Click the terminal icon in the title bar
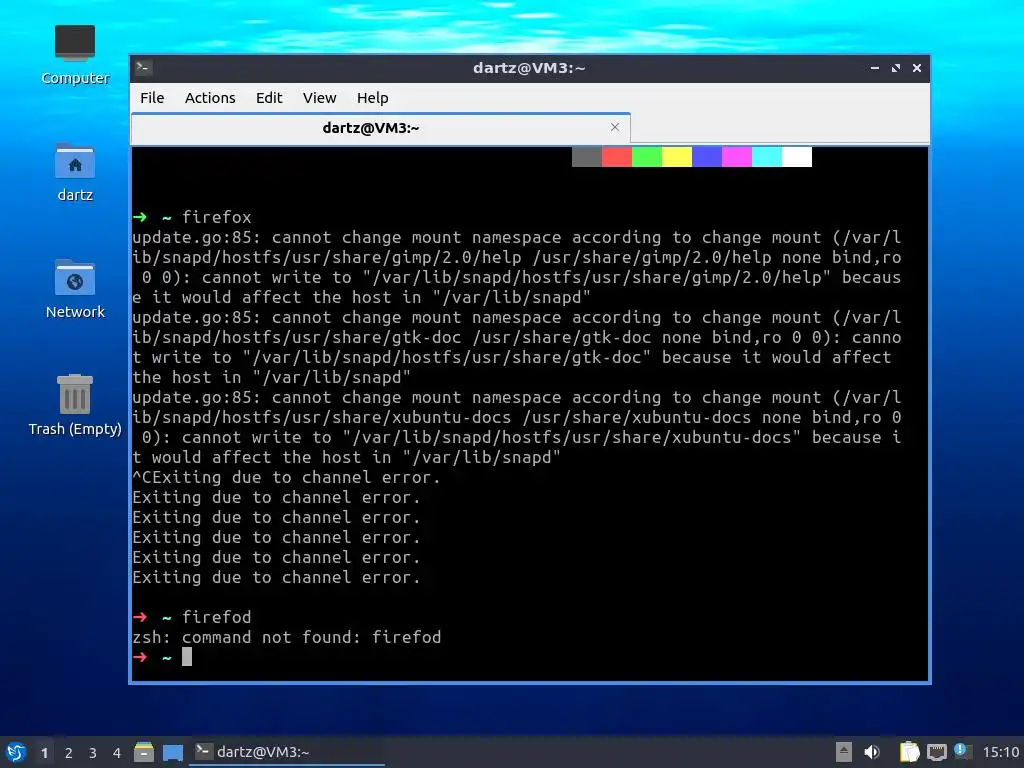This screenshot has width=1024, height=768. (x=144, y=67)
